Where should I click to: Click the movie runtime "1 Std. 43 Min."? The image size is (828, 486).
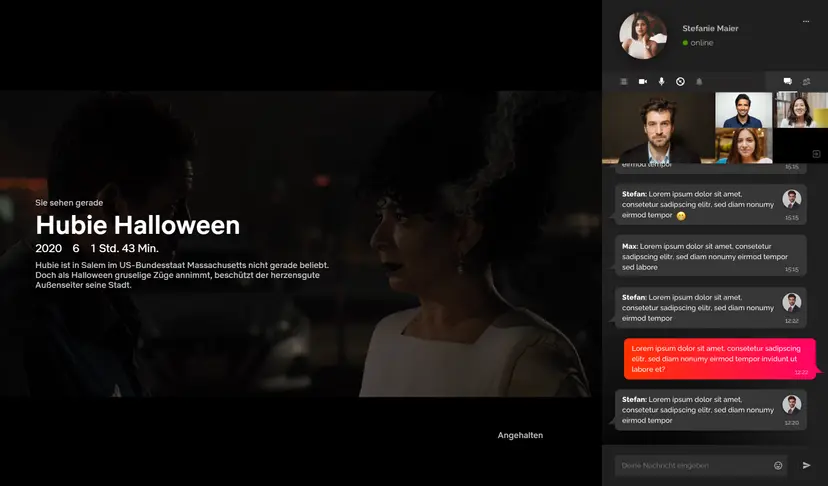pos(125,248)
